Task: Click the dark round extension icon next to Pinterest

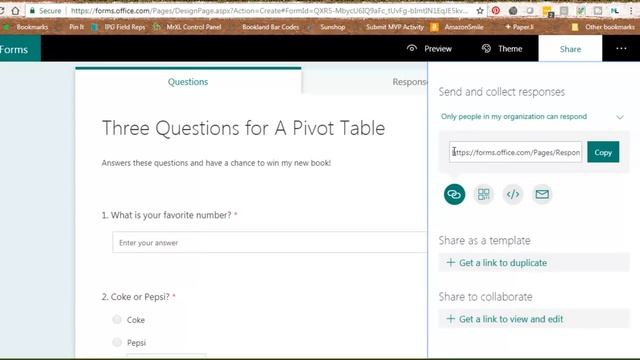Action: [513, 11]
